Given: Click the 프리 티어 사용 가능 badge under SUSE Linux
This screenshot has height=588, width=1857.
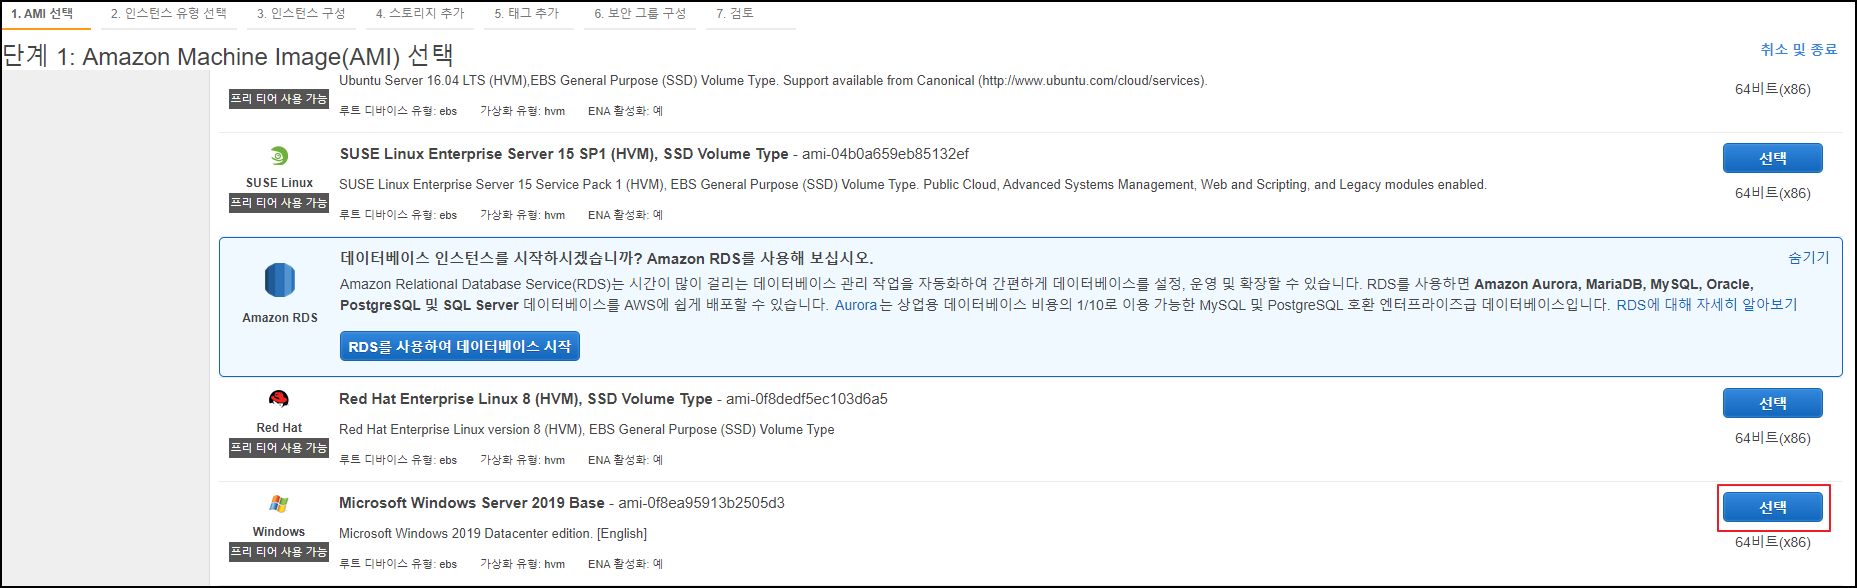Looking at the screenshot, I should tap(279, 203).
